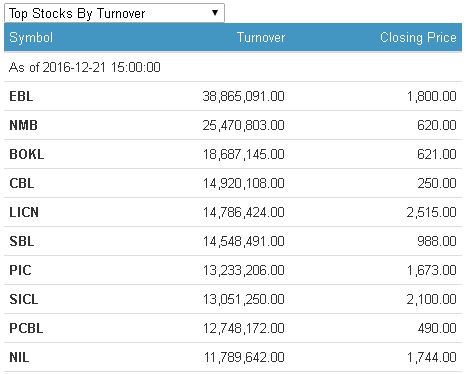466x374 pixels.
Task: Click EBL turnover value 38,865,091.00
Action: (244, 96)
